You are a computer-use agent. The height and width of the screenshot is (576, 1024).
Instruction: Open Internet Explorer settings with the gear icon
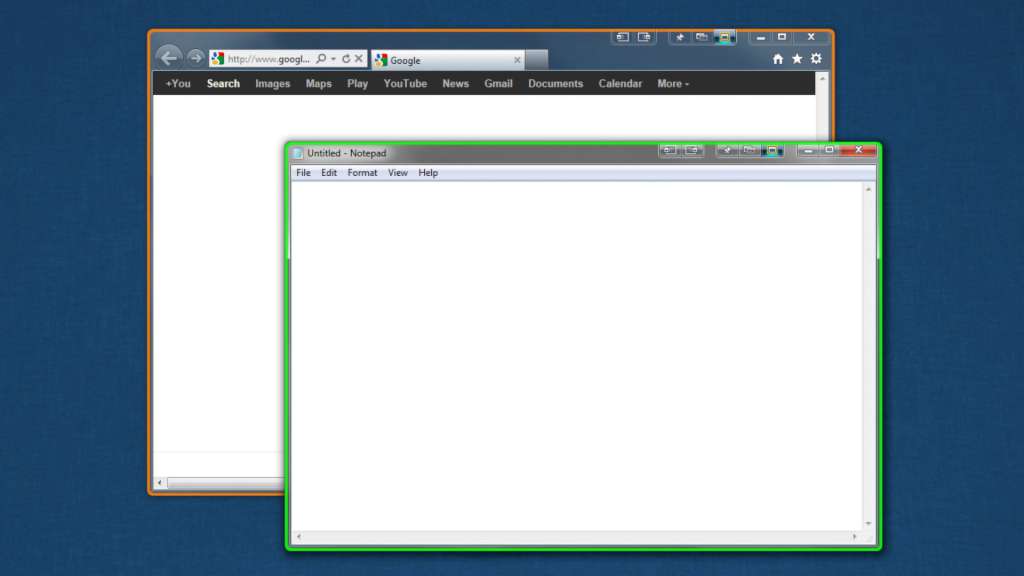pos(816,59)
